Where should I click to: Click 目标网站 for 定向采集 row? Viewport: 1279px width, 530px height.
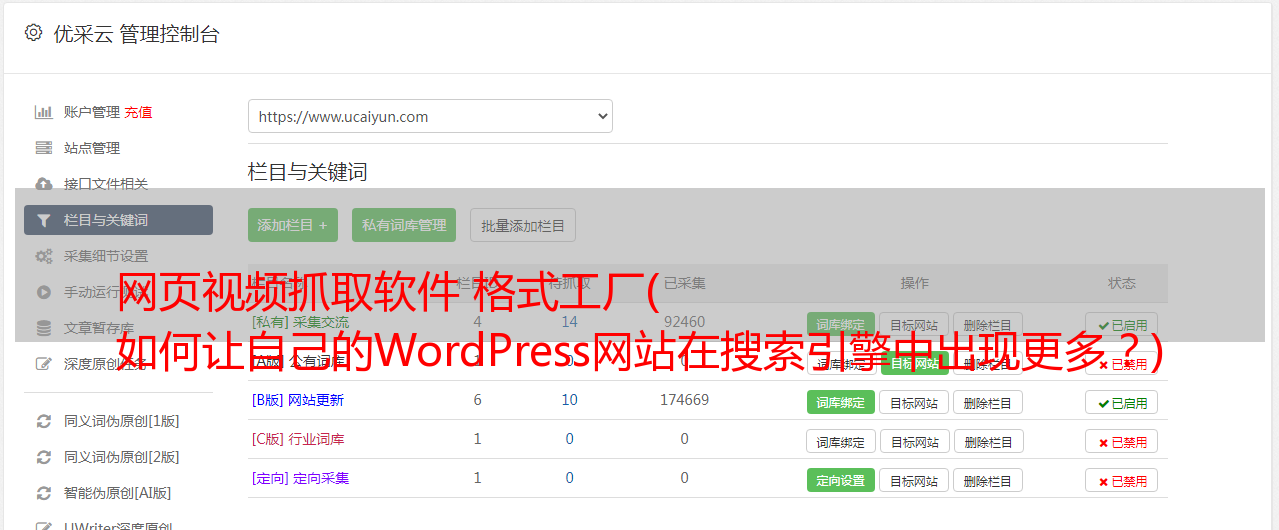914,480
